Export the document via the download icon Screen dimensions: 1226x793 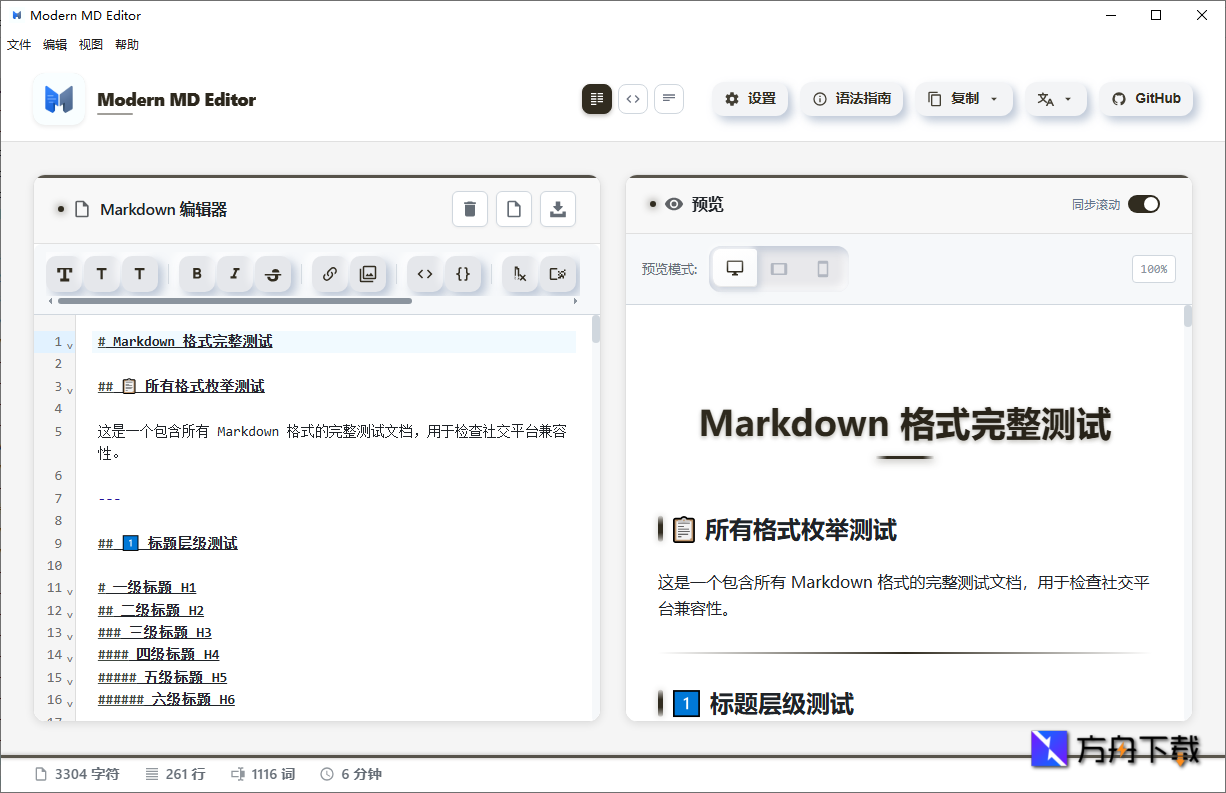pyautogui.click(x=558, y=209)
